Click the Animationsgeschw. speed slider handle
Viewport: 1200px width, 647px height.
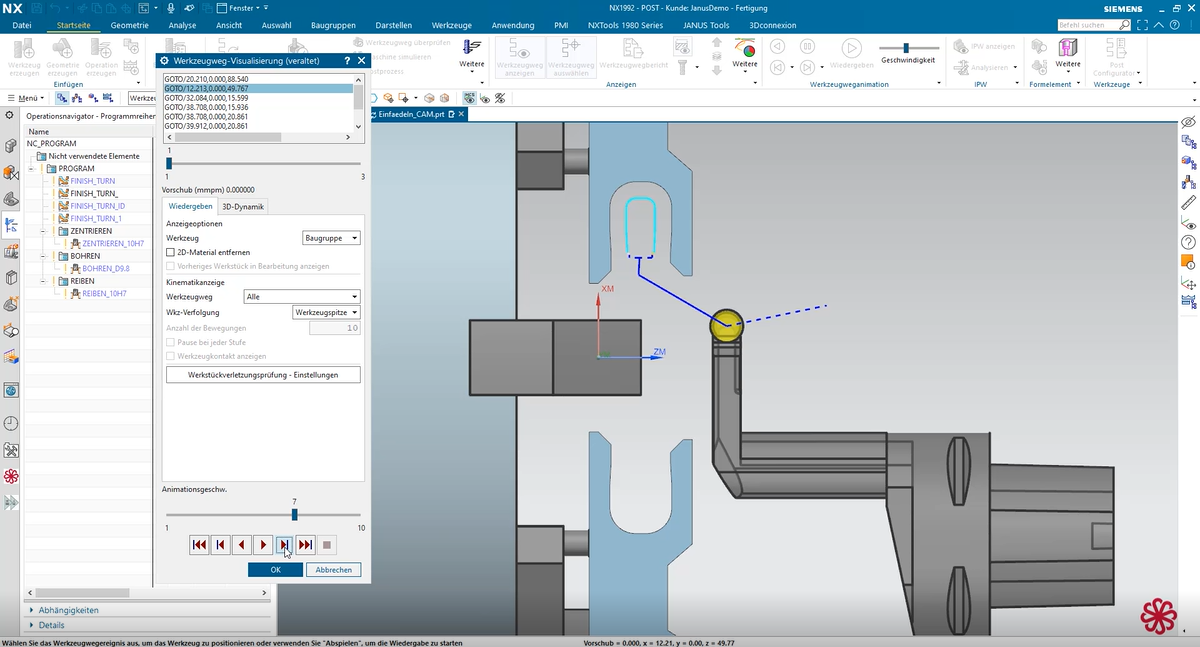294,514
